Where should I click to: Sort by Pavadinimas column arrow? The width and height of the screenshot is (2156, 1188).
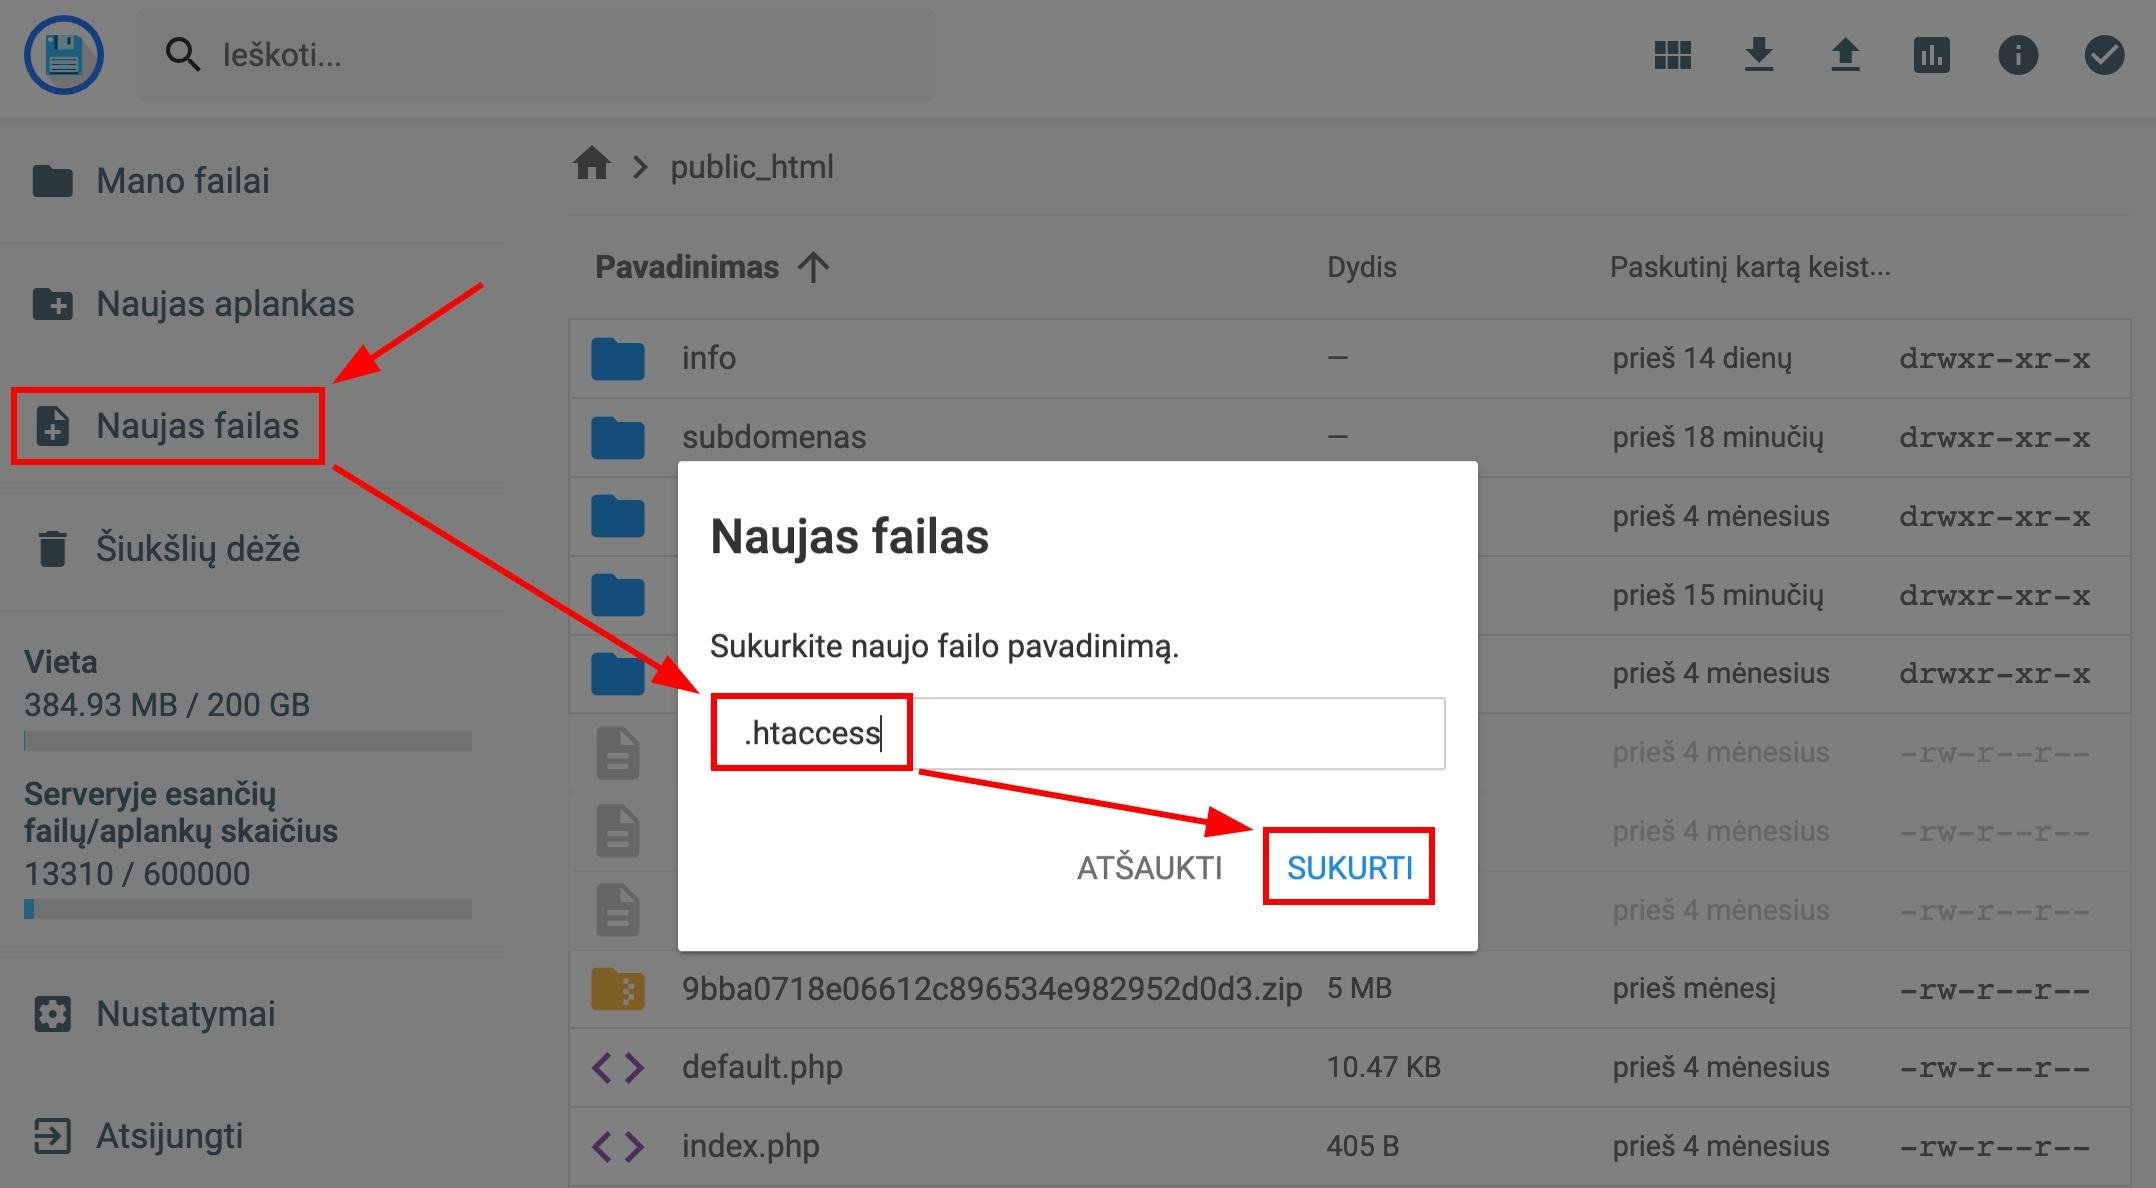click(814, 267)
